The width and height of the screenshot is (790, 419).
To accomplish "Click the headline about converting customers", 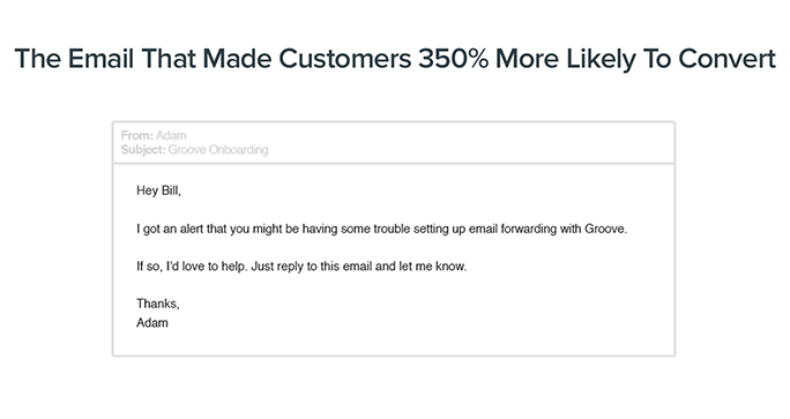I will (x=395, y=59).
